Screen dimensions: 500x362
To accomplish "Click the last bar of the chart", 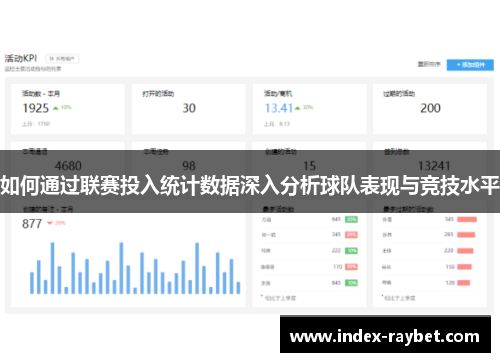I will (238, 288).
